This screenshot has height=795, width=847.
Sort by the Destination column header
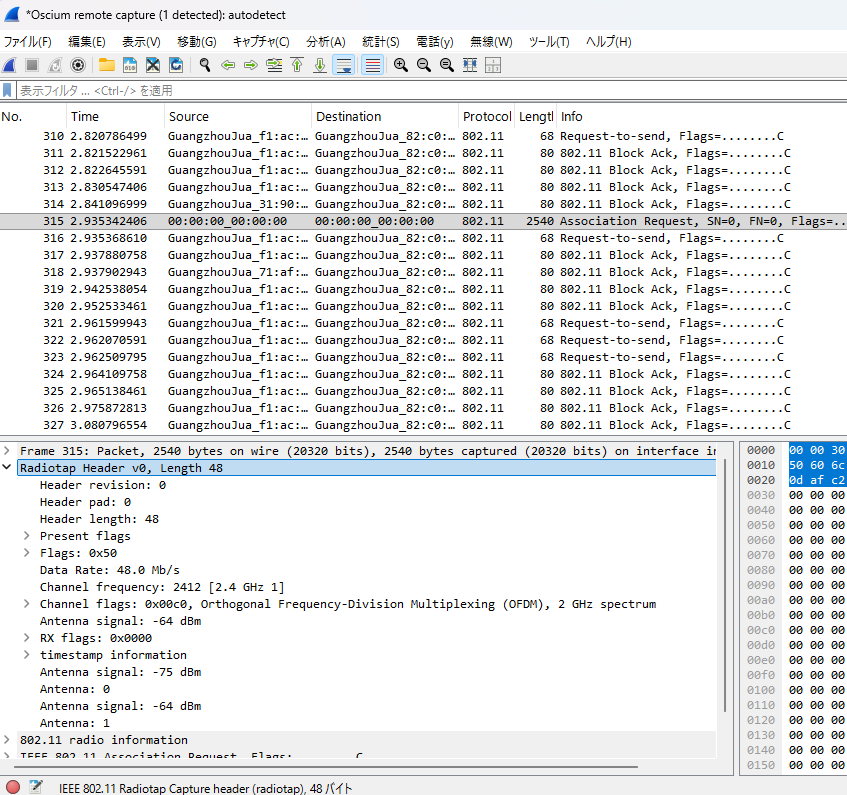pos(385,117)
